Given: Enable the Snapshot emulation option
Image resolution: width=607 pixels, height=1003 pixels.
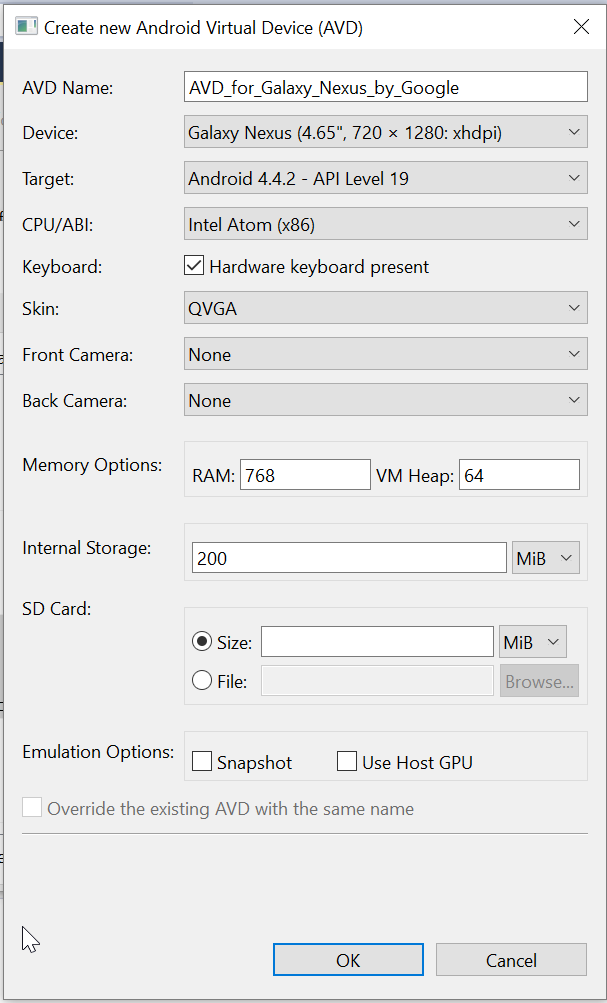Looking at the screenshot, I should coord(202,762).
